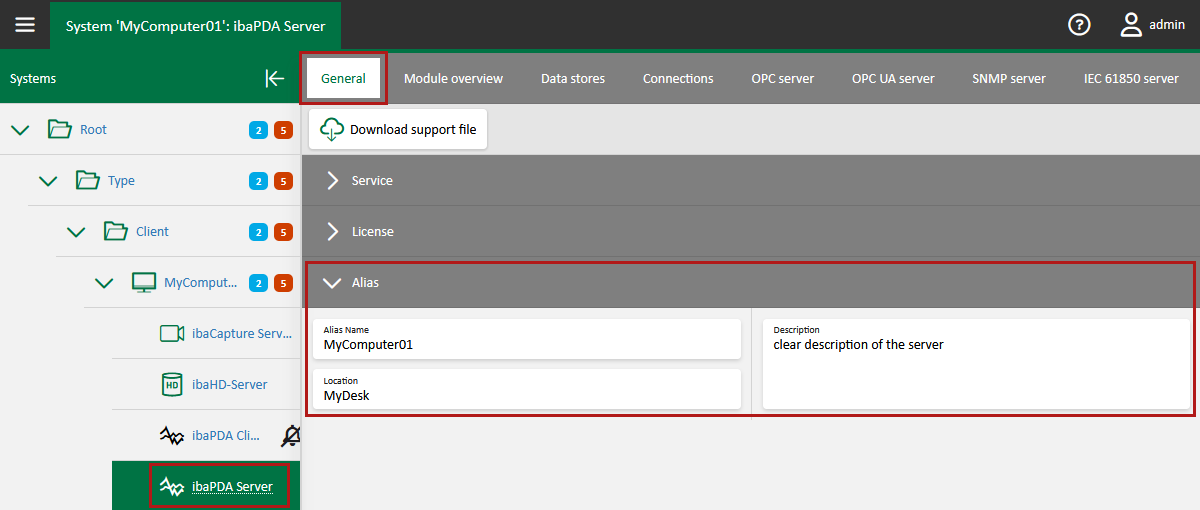Click Download support file button

[x=398, y=129]
